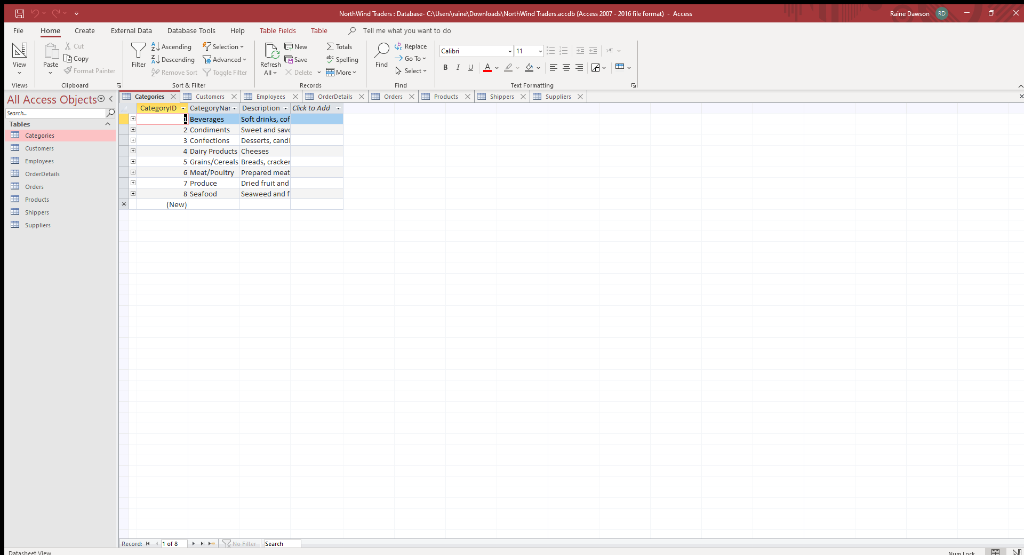Close the Employees document tab
The height and width of the screenshot is (555, 1024).
[295, 97]
